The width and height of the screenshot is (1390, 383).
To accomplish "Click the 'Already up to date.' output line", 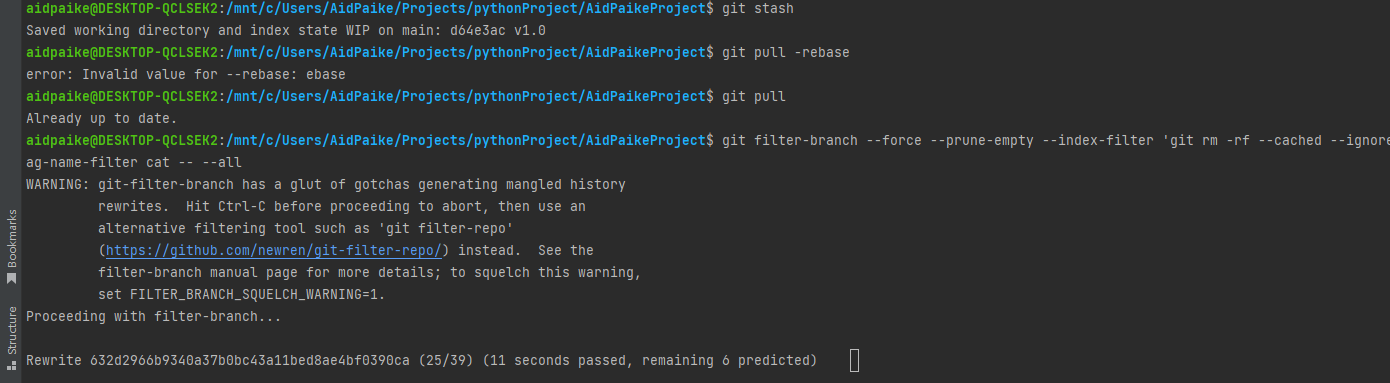I will point(102,118).
